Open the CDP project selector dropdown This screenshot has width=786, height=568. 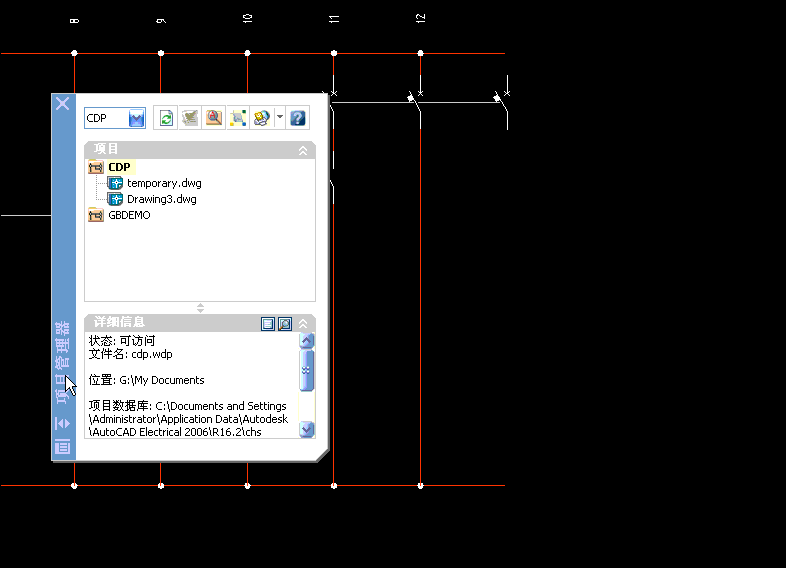click(x=137, y=118)
